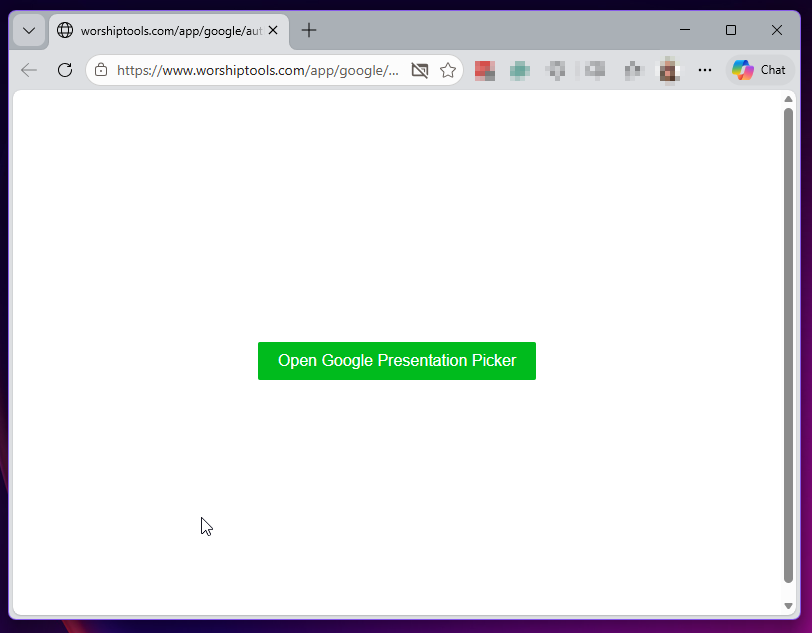Click Open Google Presentation Picker button
The width and height of the screenshot is (812, 633).
tap(397, 361)
